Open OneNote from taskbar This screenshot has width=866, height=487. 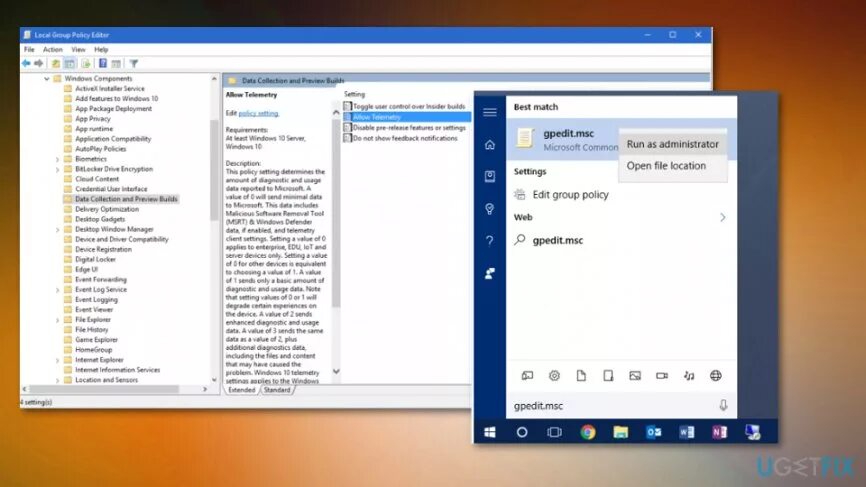(x=720, y=432)
